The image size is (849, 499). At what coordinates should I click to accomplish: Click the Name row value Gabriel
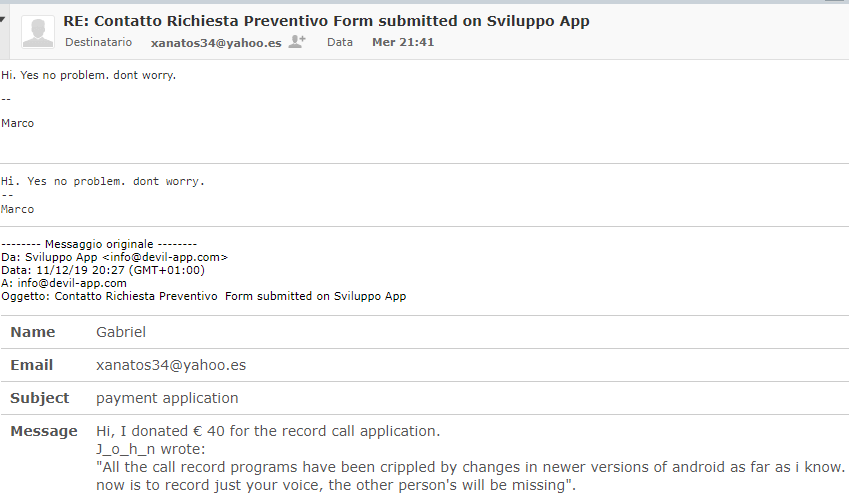[121, 332]
